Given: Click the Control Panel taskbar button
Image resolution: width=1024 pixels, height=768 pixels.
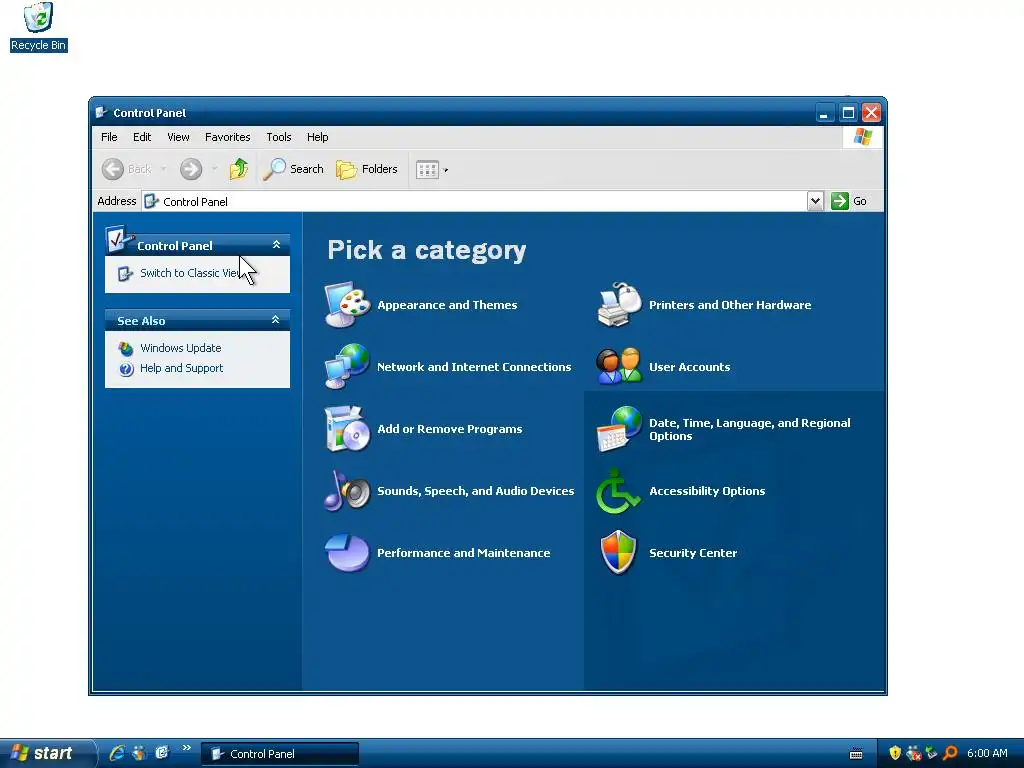Looking at the screenshot, I should click(280, 754).
